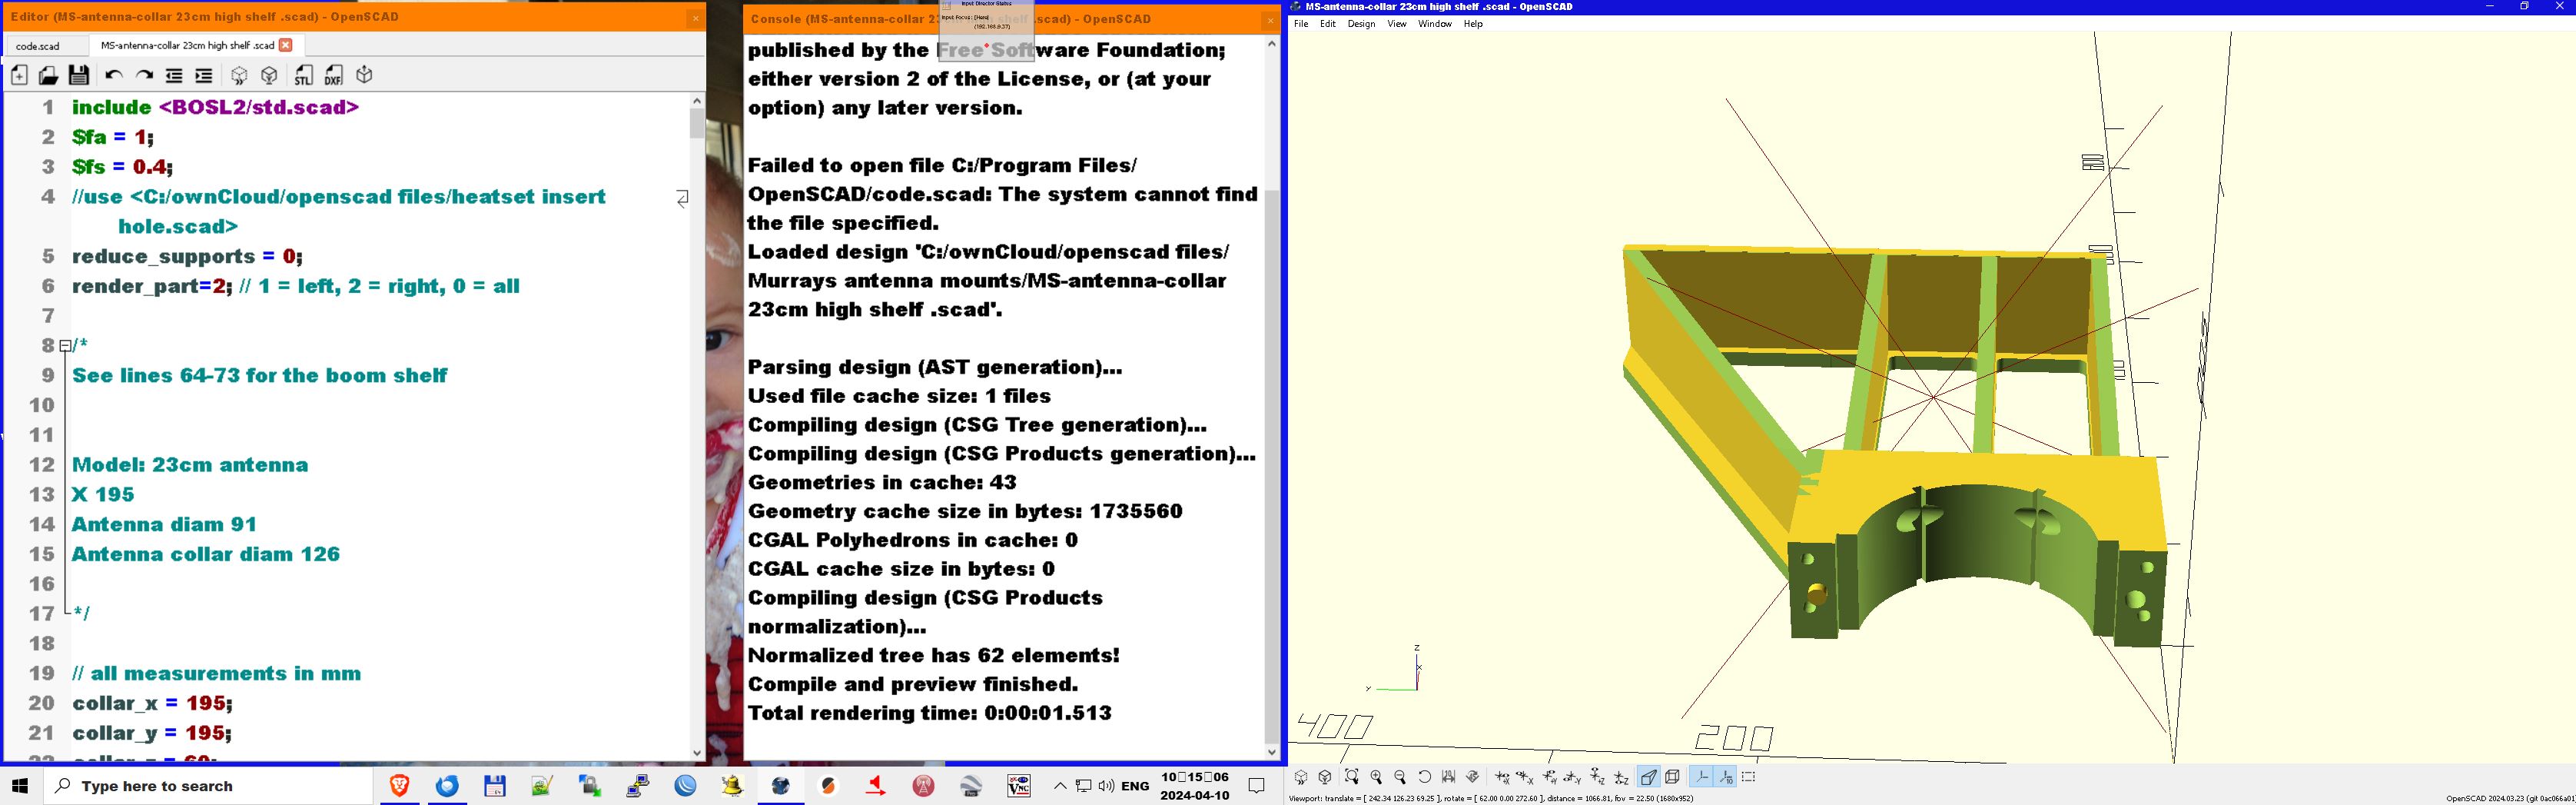Viewport: 2576px width, 805px height.
Task: Close the MS-antenna-collar editor tab
Action: point(286,45)
